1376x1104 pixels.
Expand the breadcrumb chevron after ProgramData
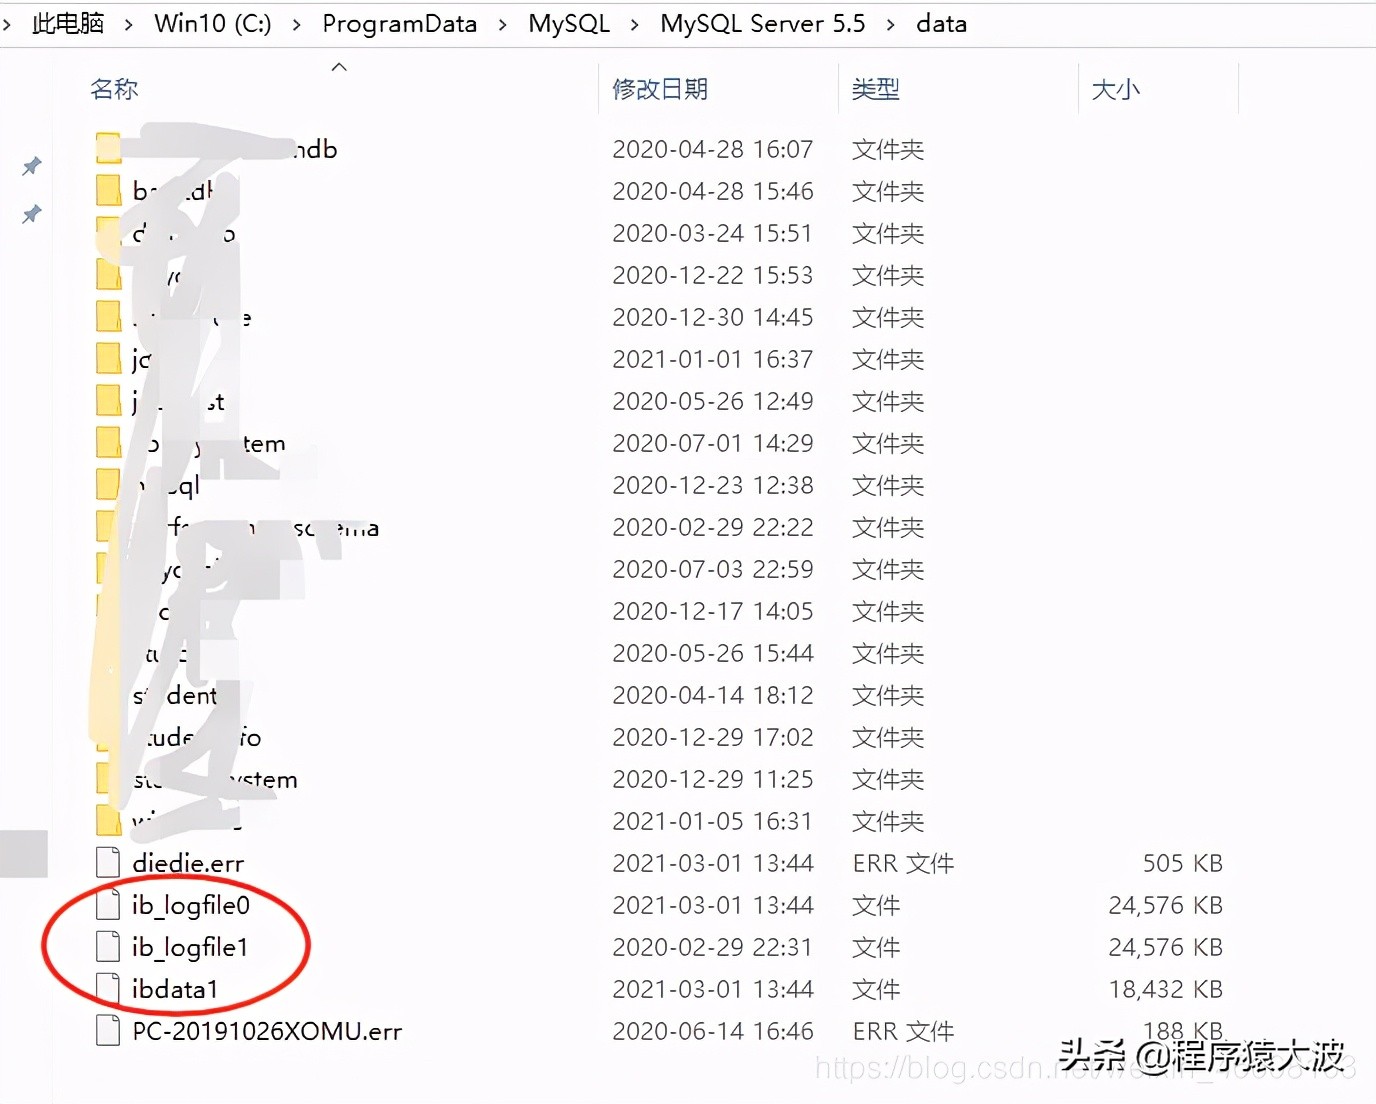pos(500,23)
